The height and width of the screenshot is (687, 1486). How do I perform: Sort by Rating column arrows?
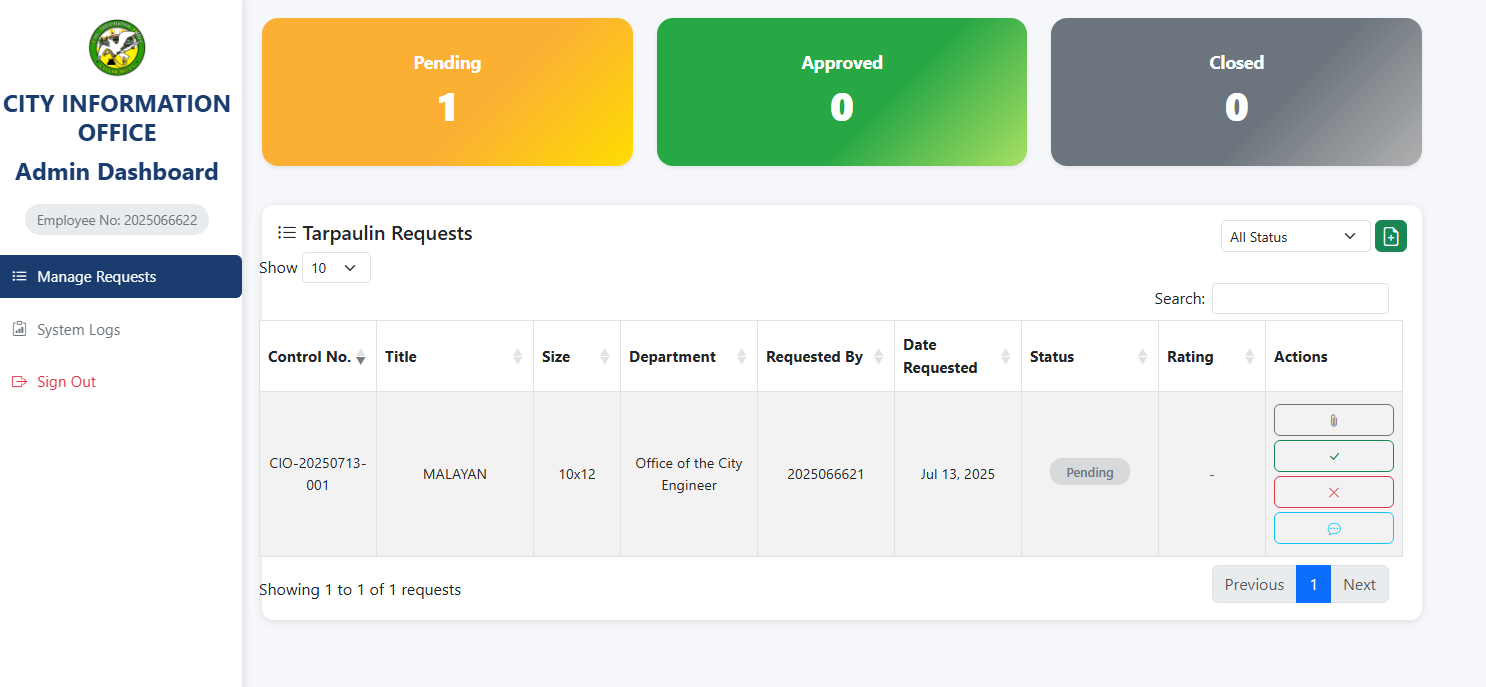[1249, 356]
